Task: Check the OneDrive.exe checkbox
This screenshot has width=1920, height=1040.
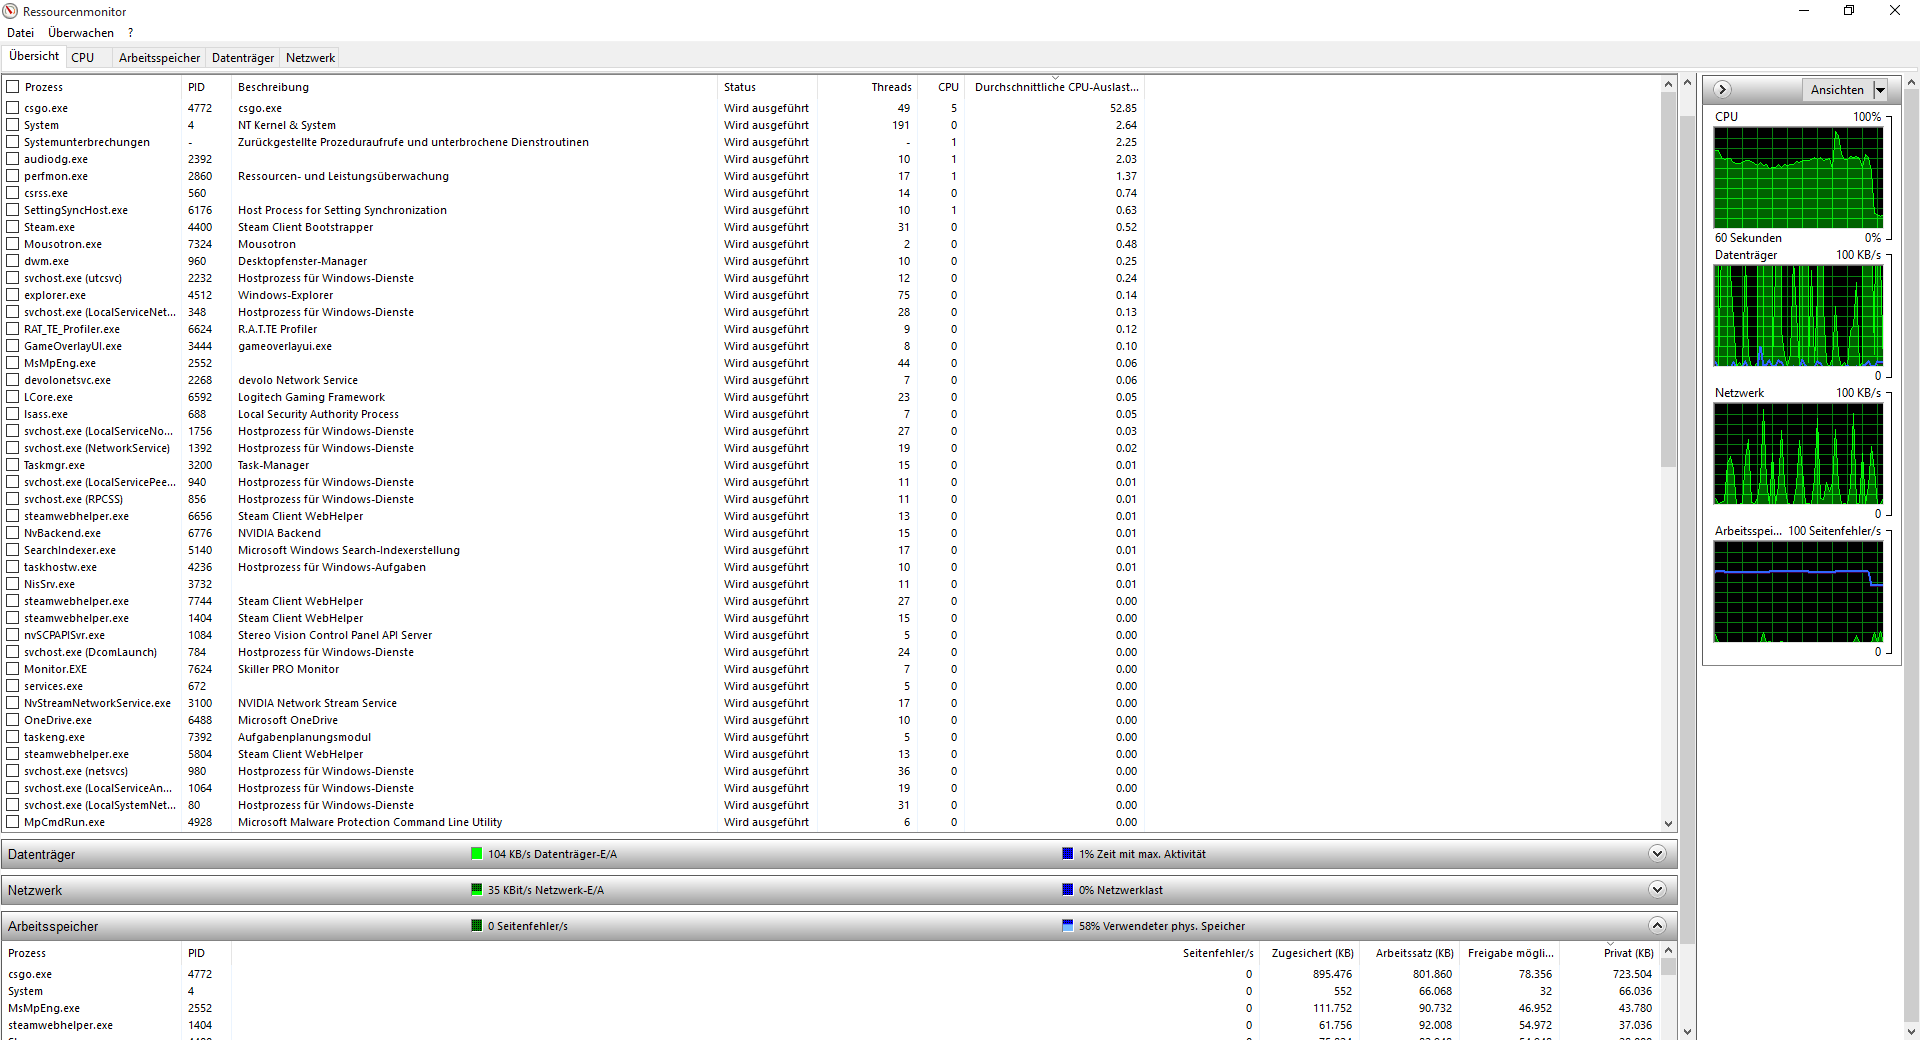Action: [13, 720]
